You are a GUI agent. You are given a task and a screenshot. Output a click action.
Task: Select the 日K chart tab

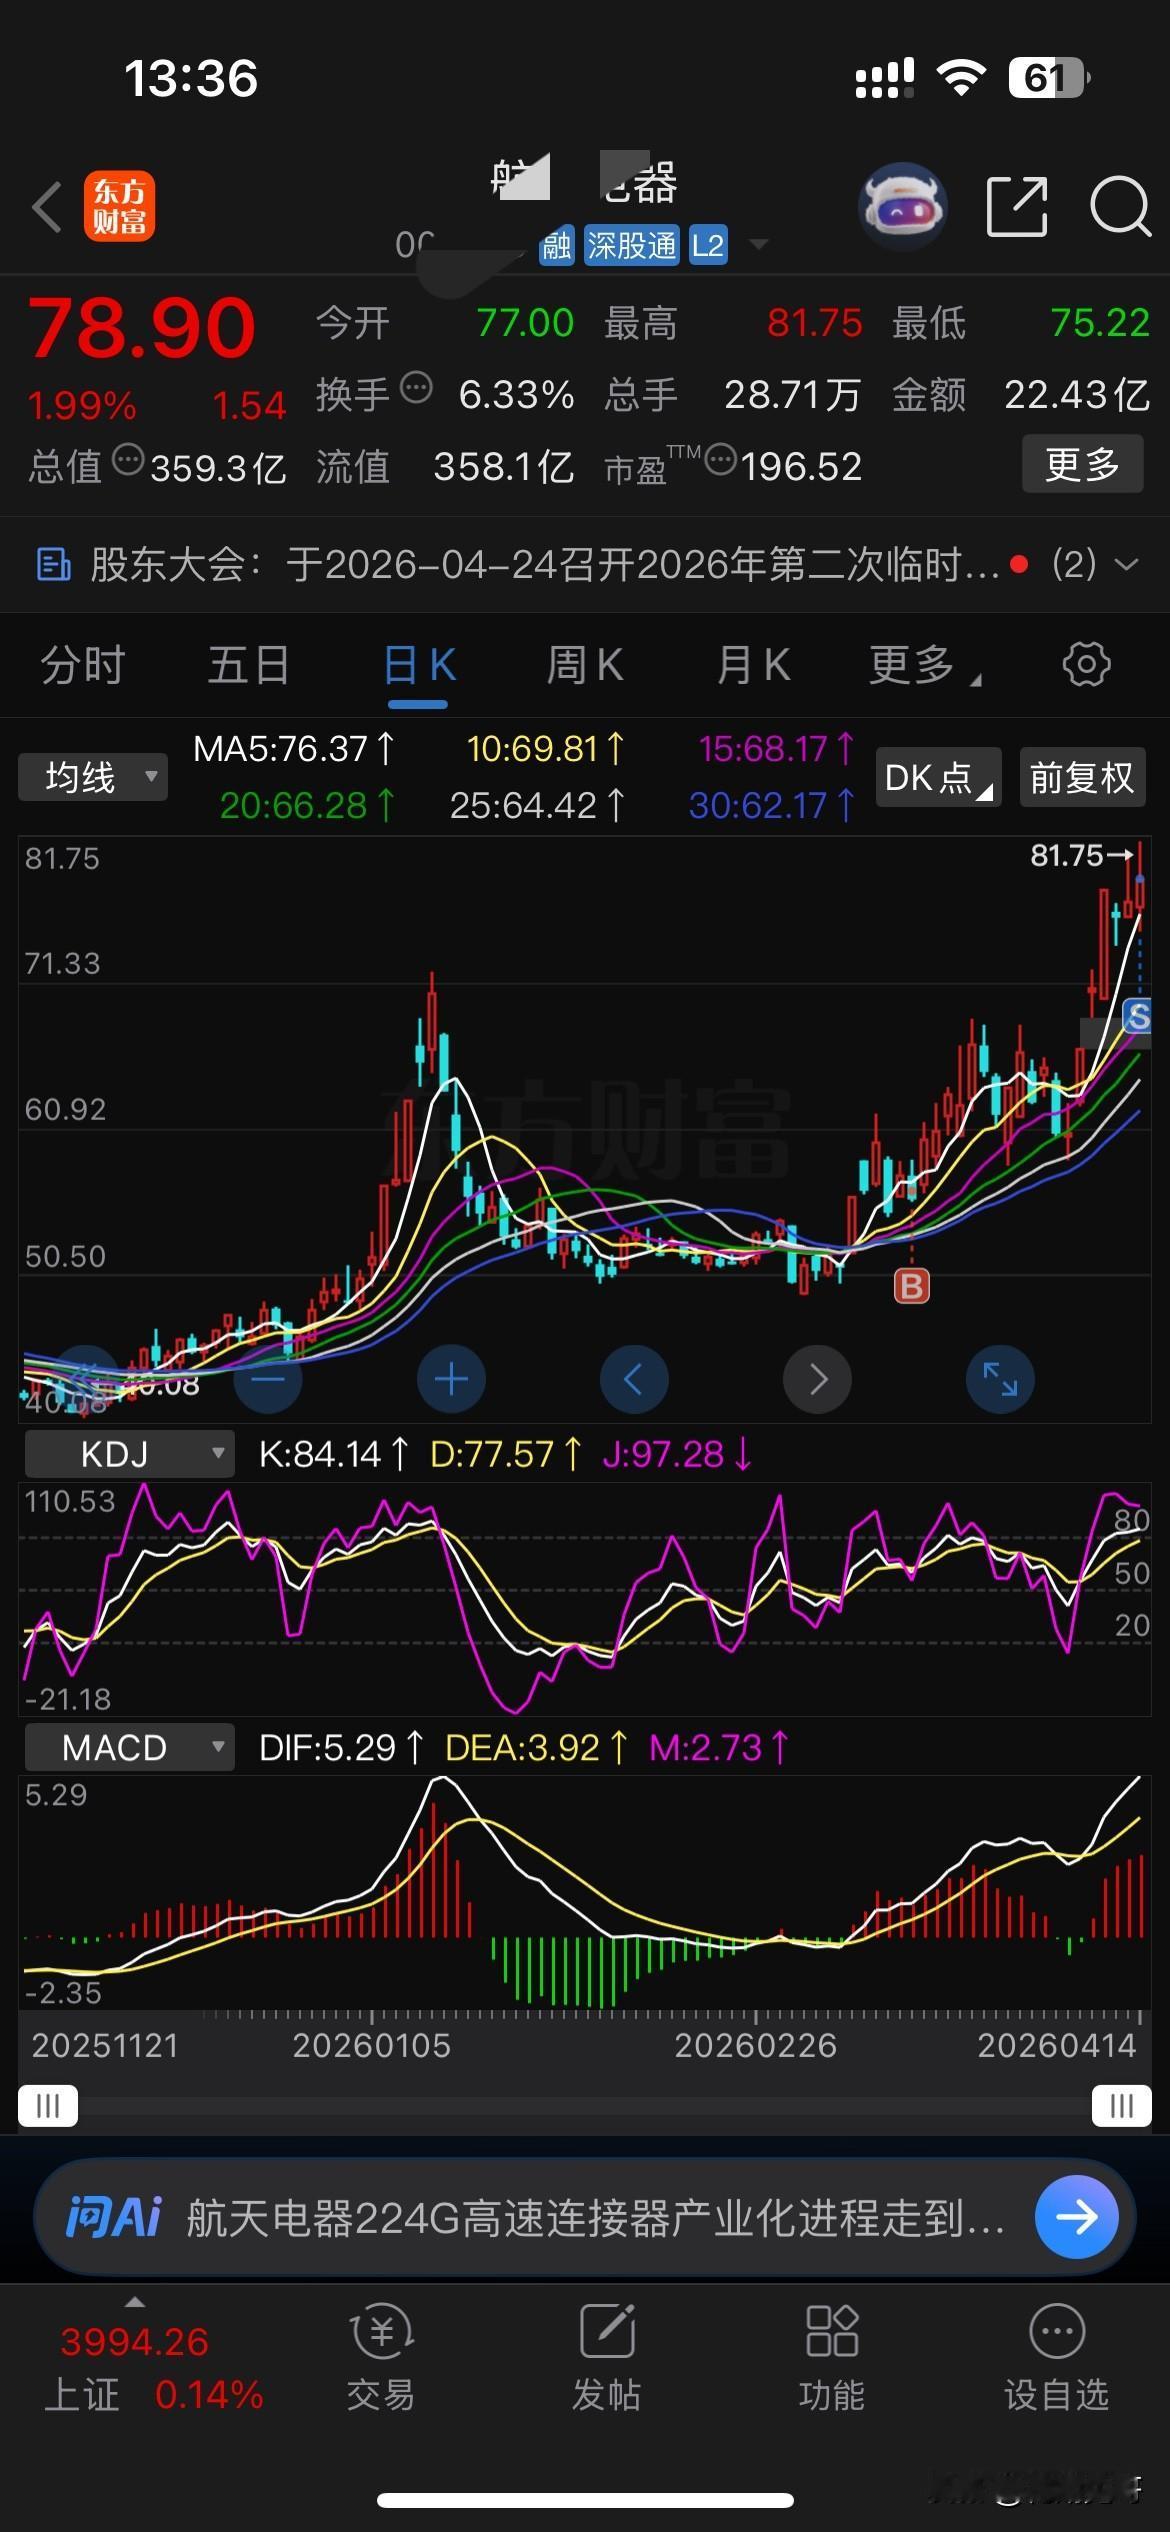[x=419, y=665]
